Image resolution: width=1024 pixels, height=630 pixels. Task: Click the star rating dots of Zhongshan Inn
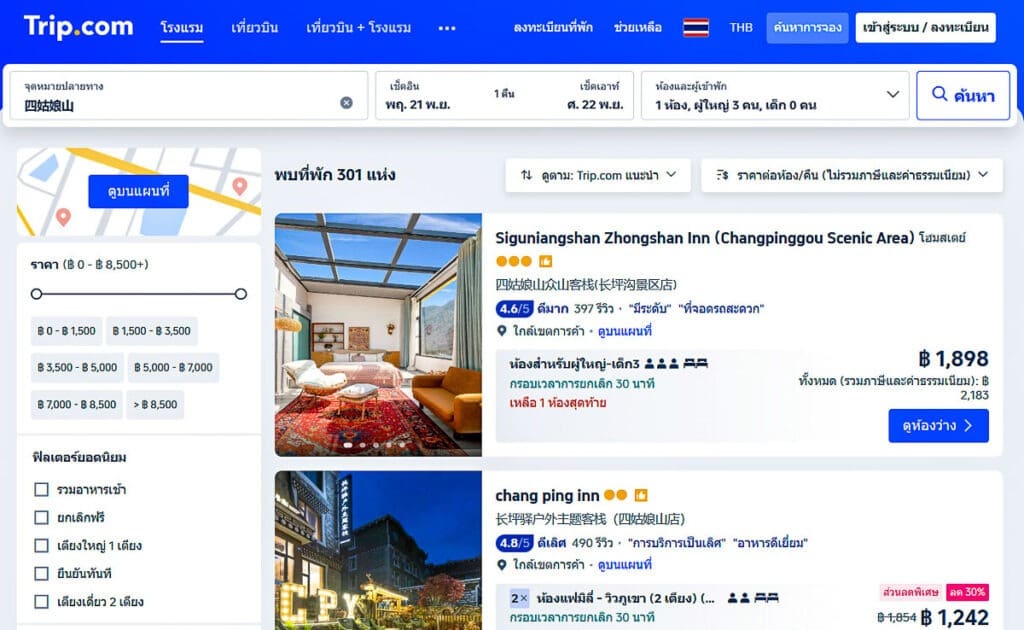513,261
